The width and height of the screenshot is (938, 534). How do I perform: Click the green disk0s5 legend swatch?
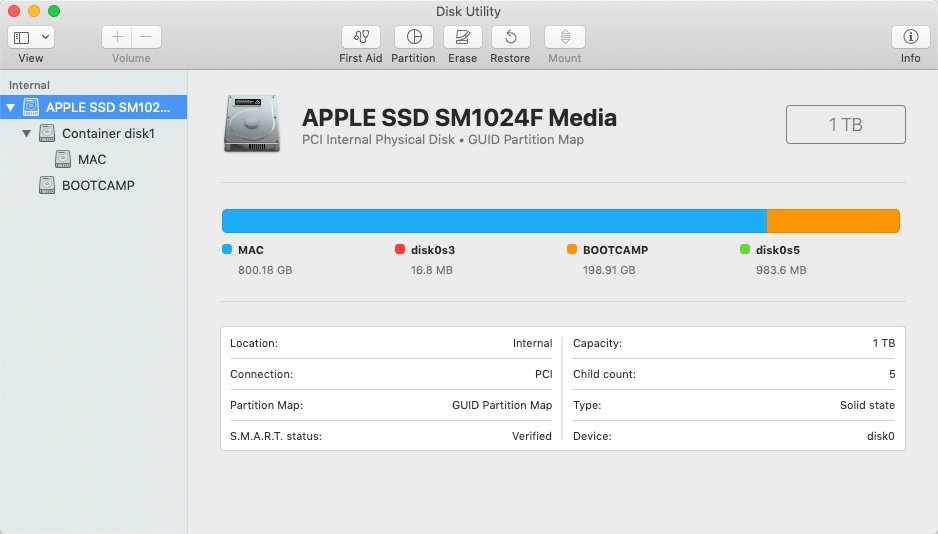tap(745, 250)
